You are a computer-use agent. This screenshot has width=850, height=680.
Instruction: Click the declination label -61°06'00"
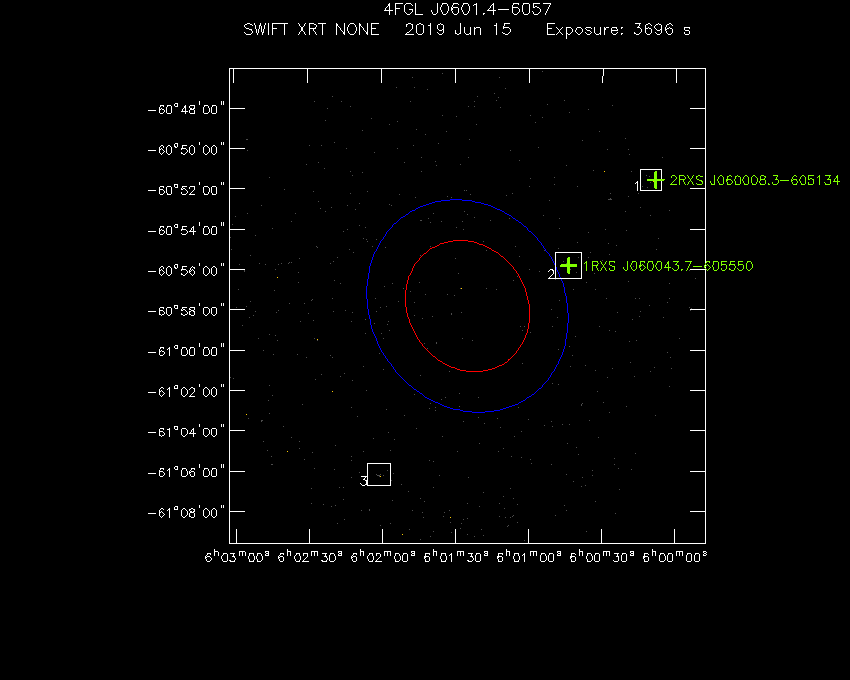186,472
